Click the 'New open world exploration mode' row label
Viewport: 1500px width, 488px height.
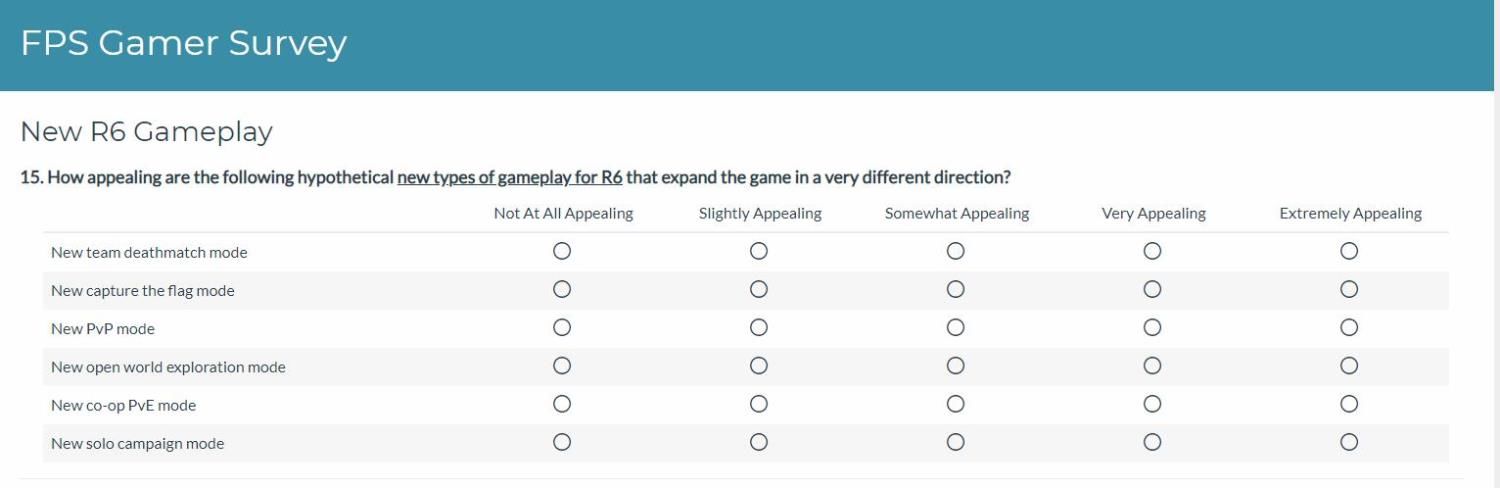pyautogui.click(x=168, y=367)
